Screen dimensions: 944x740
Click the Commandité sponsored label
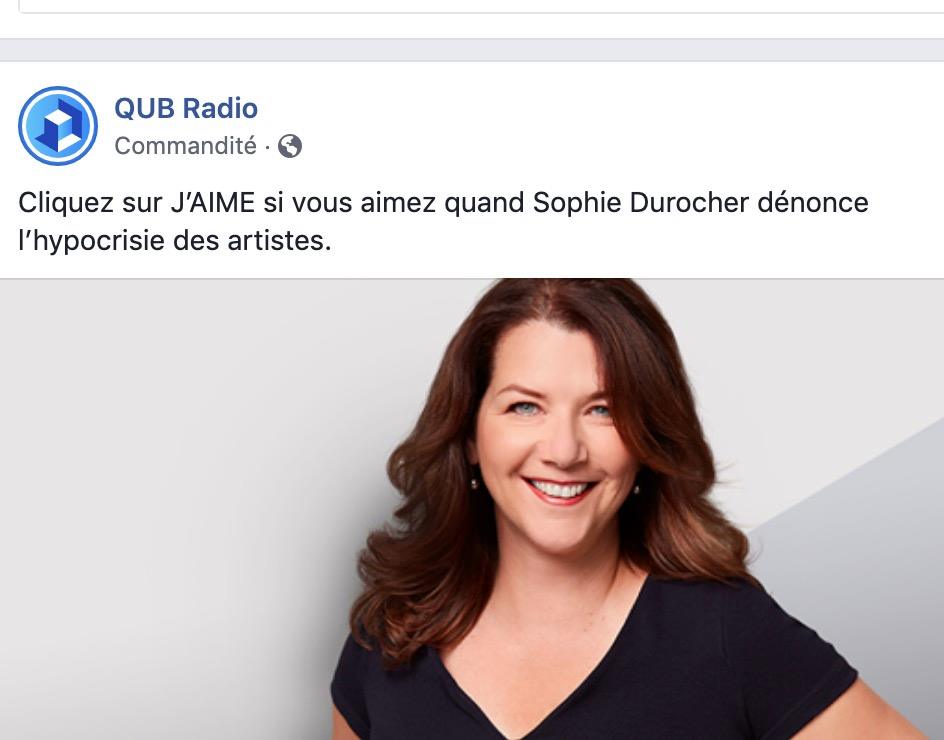click(x=185, y=146)
